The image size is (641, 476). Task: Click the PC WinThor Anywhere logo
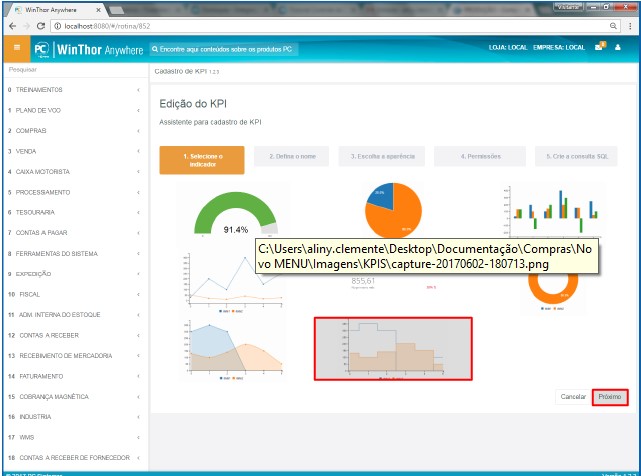click(x=89, y=49)
